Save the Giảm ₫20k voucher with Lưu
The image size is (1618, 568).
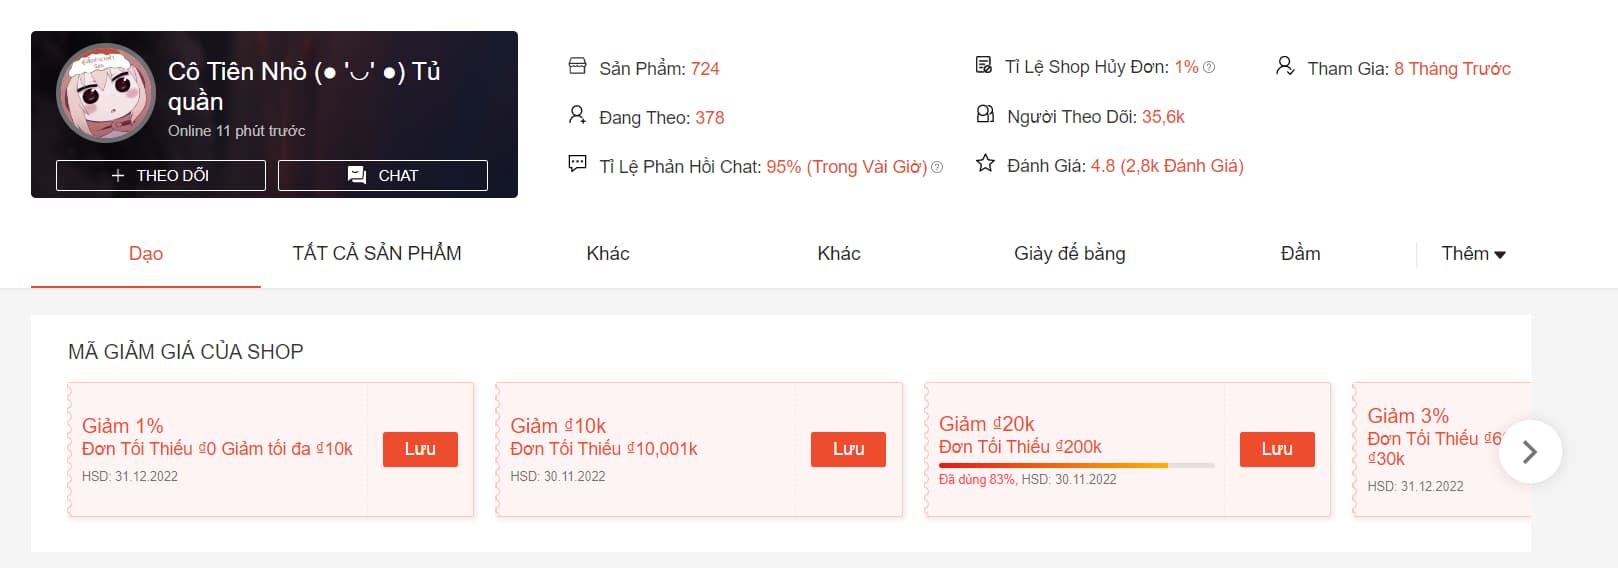click(1277, 450)
